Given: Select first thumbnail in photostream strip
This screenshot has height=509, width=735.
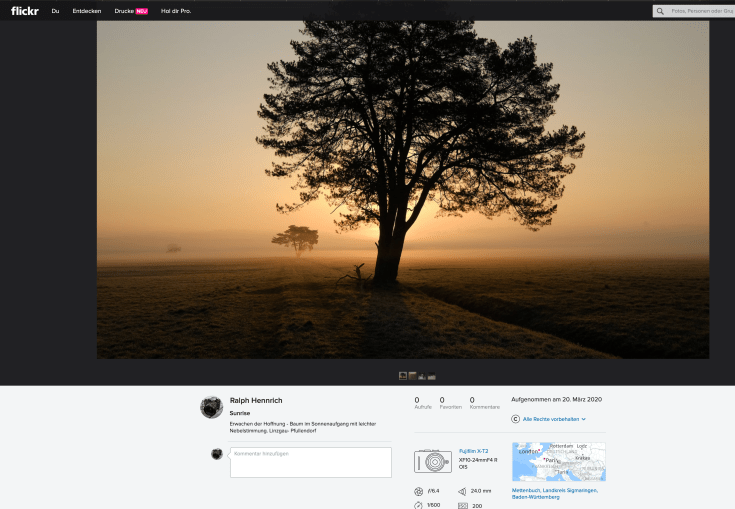Looking at the screenshot, I should tap(403, 376).
